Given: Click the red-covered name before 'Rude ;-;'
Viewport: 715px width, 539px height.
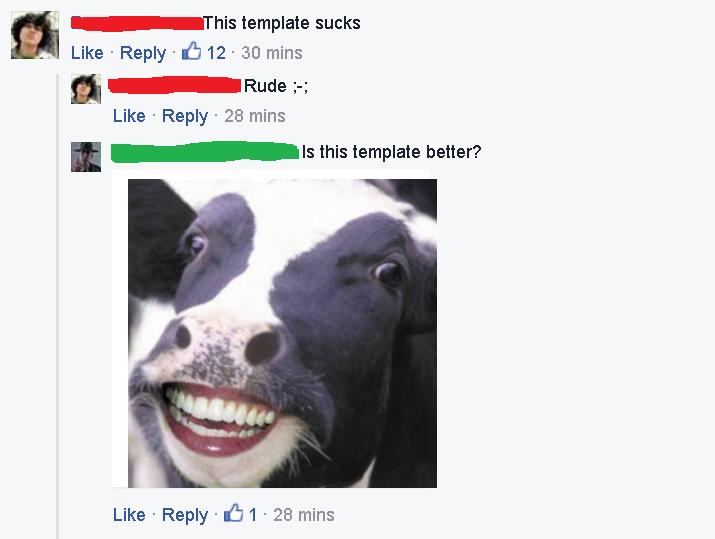Looking at the screenshot, I should point(174,85).
